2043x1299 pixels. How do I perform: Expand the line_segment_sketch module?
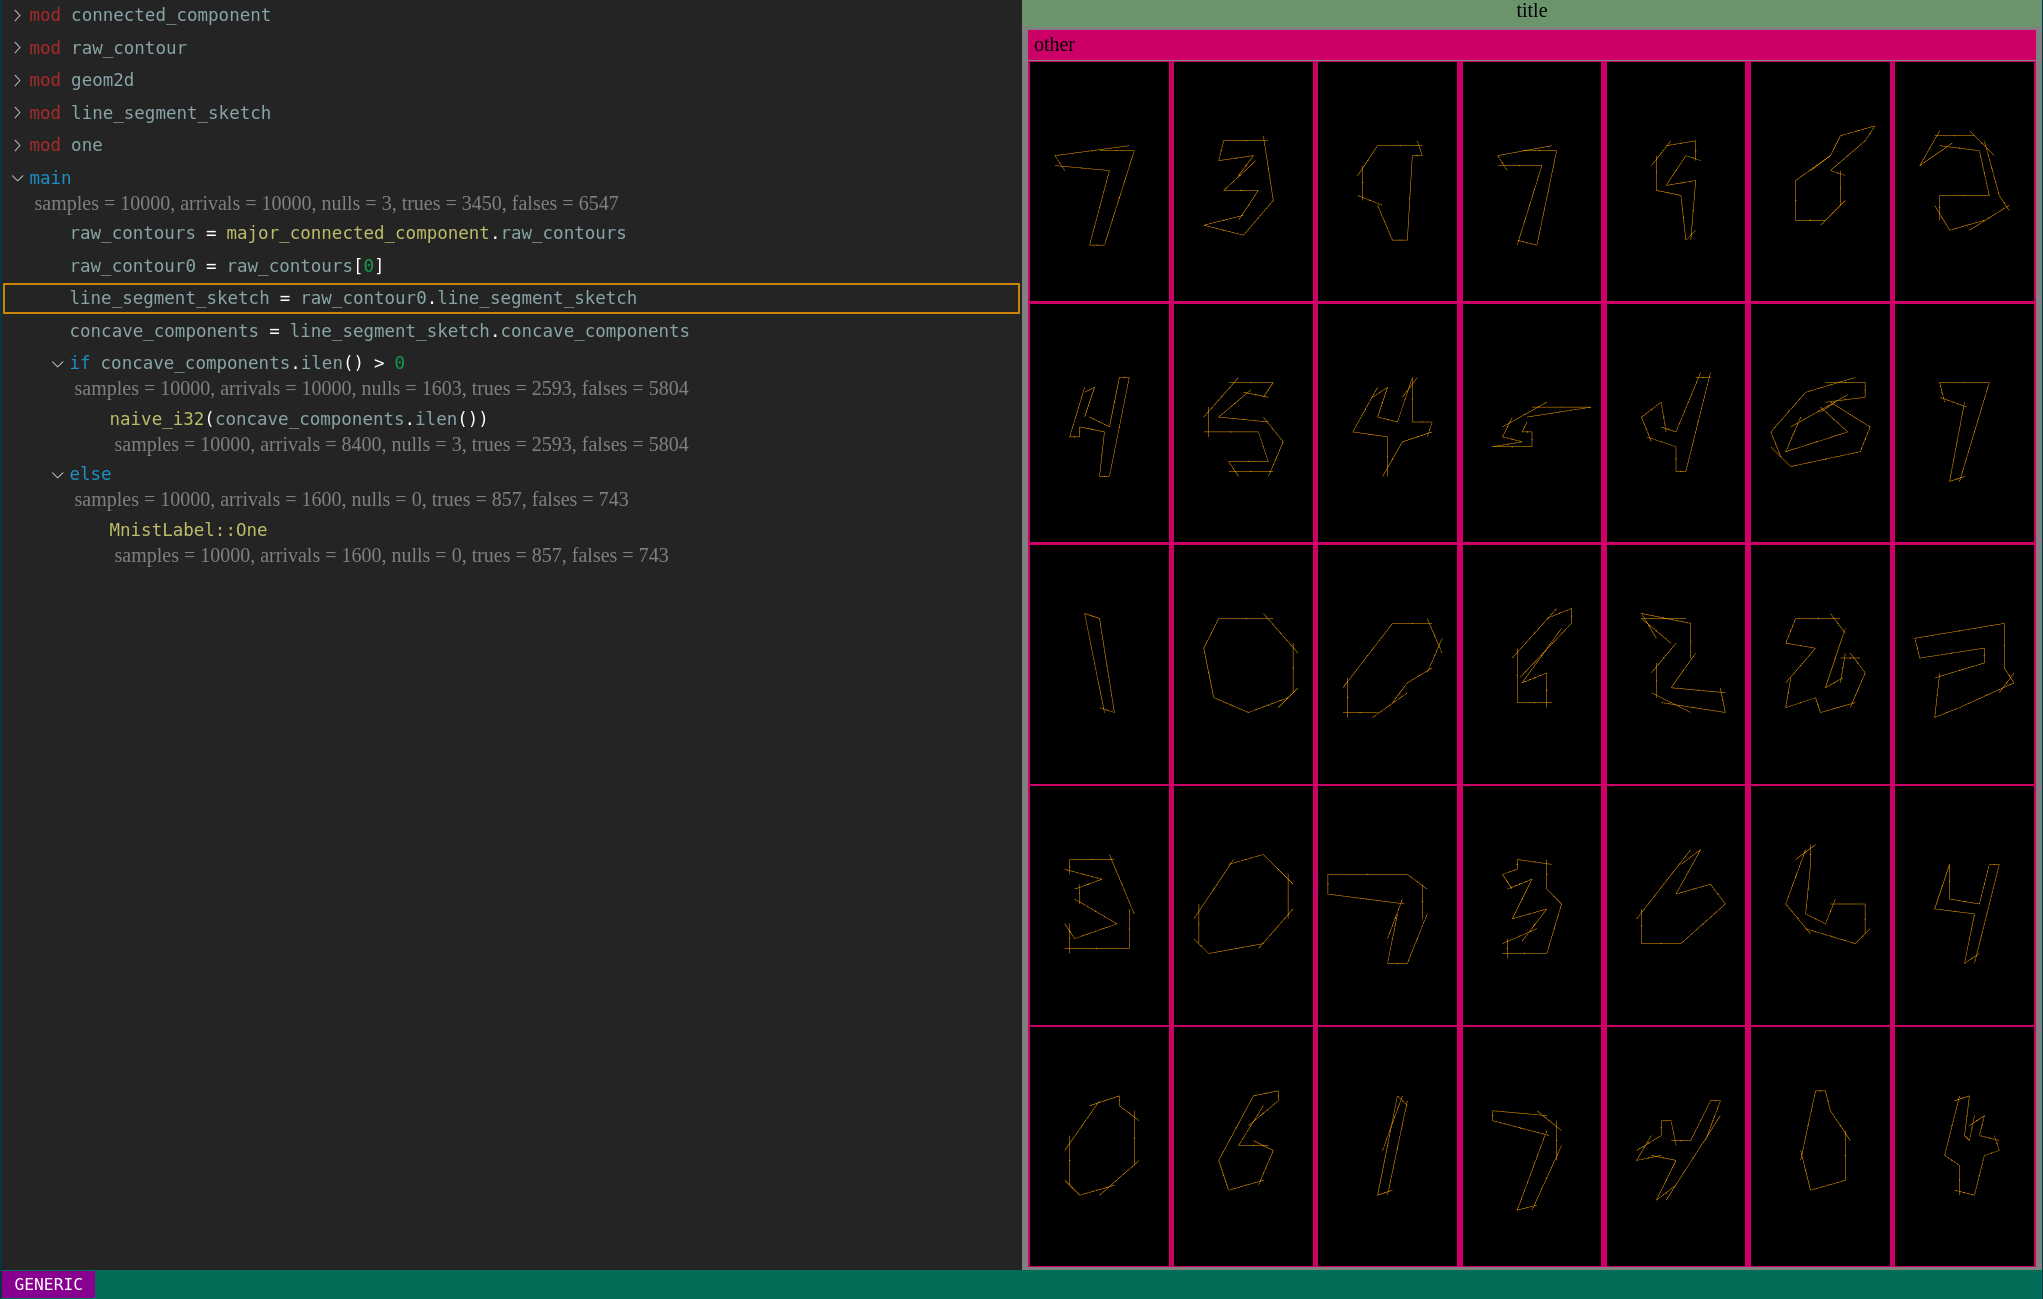point(17,113)
